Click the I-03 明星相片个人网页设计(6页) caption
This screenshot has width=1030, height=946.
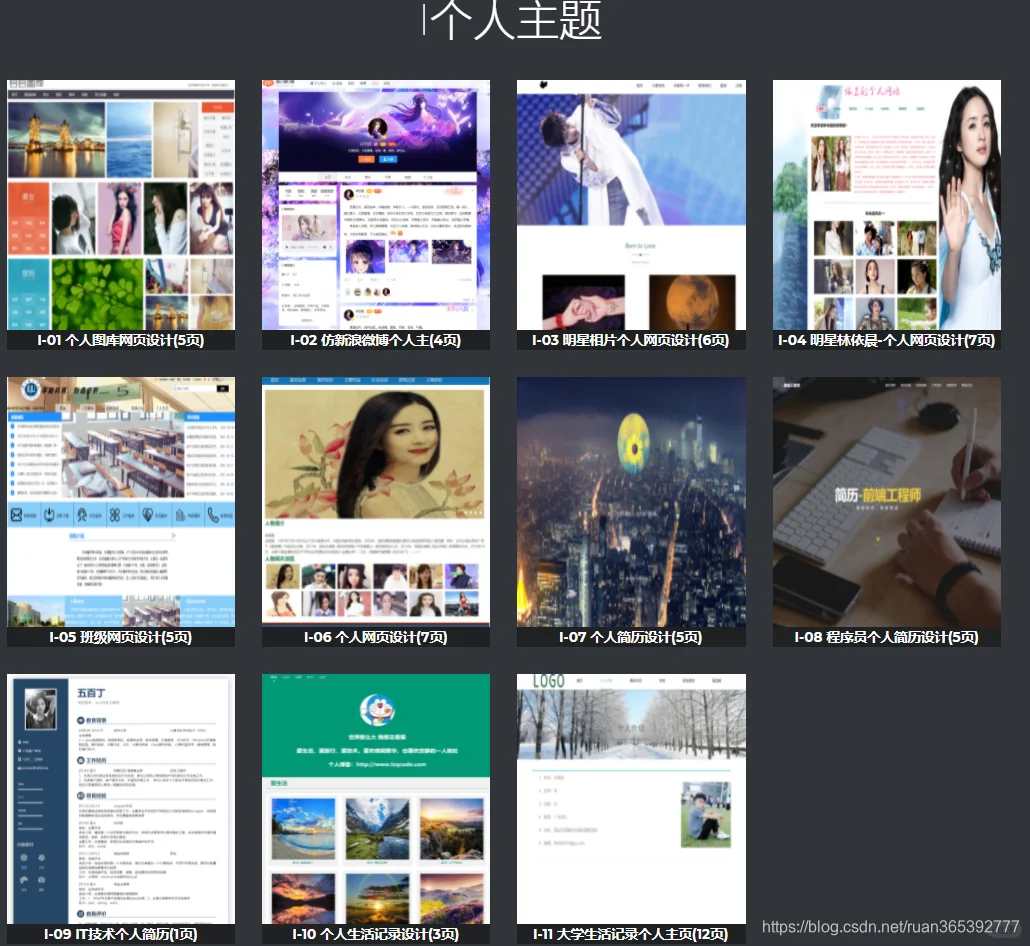[x=630, y=340]
